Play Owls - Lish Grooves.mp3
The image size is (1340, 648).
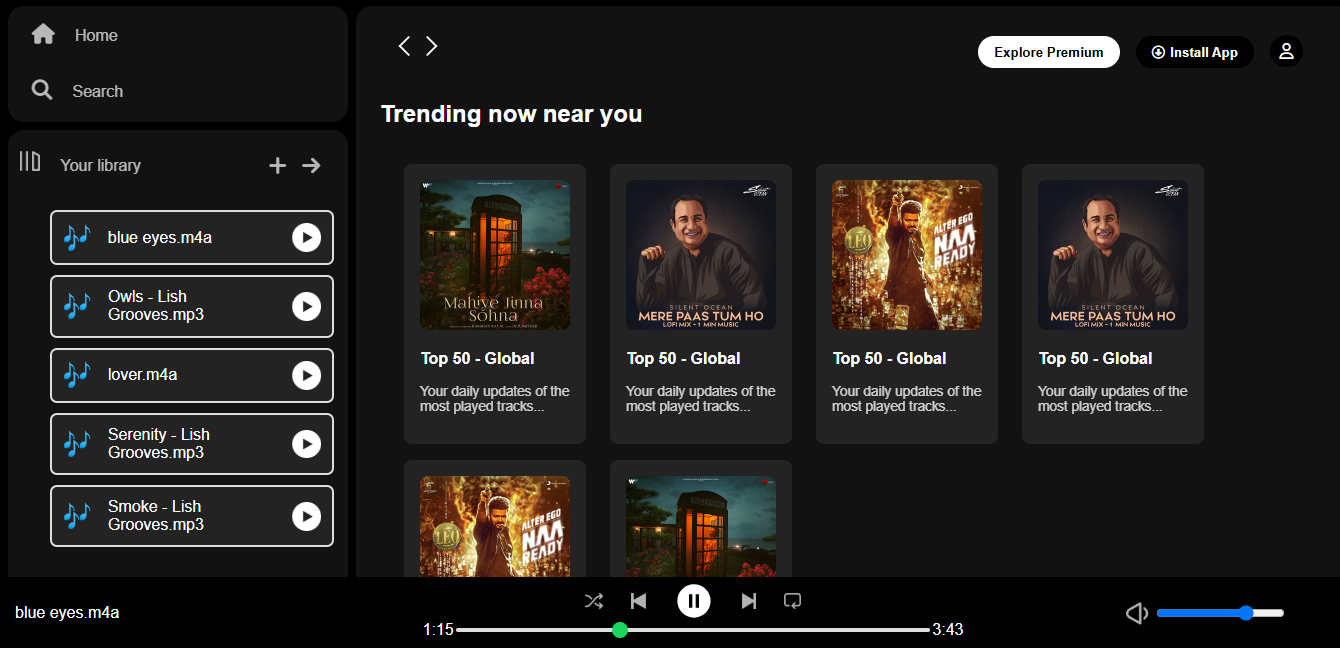tap(306, 306)
